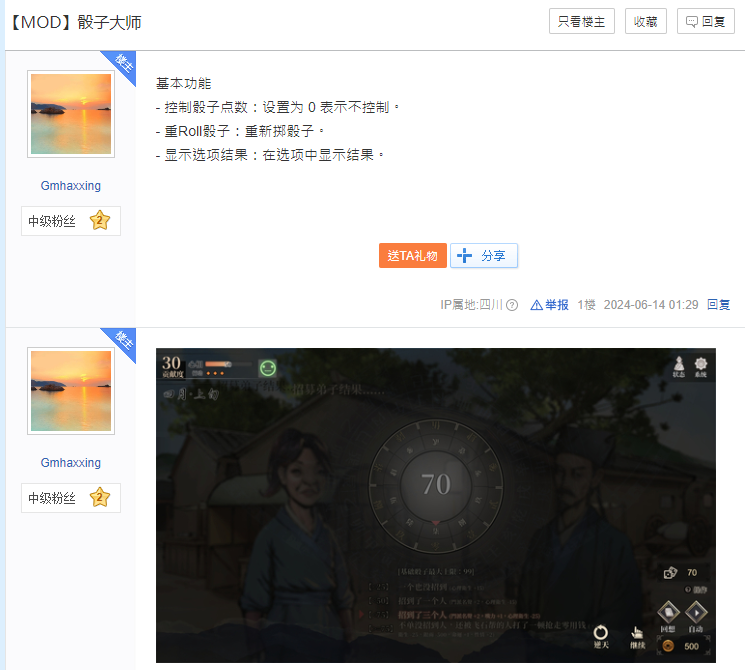Open the 分享 share menu
This screenshot has width=745, height=670.
pyautogui.click(x=484, y=256)
